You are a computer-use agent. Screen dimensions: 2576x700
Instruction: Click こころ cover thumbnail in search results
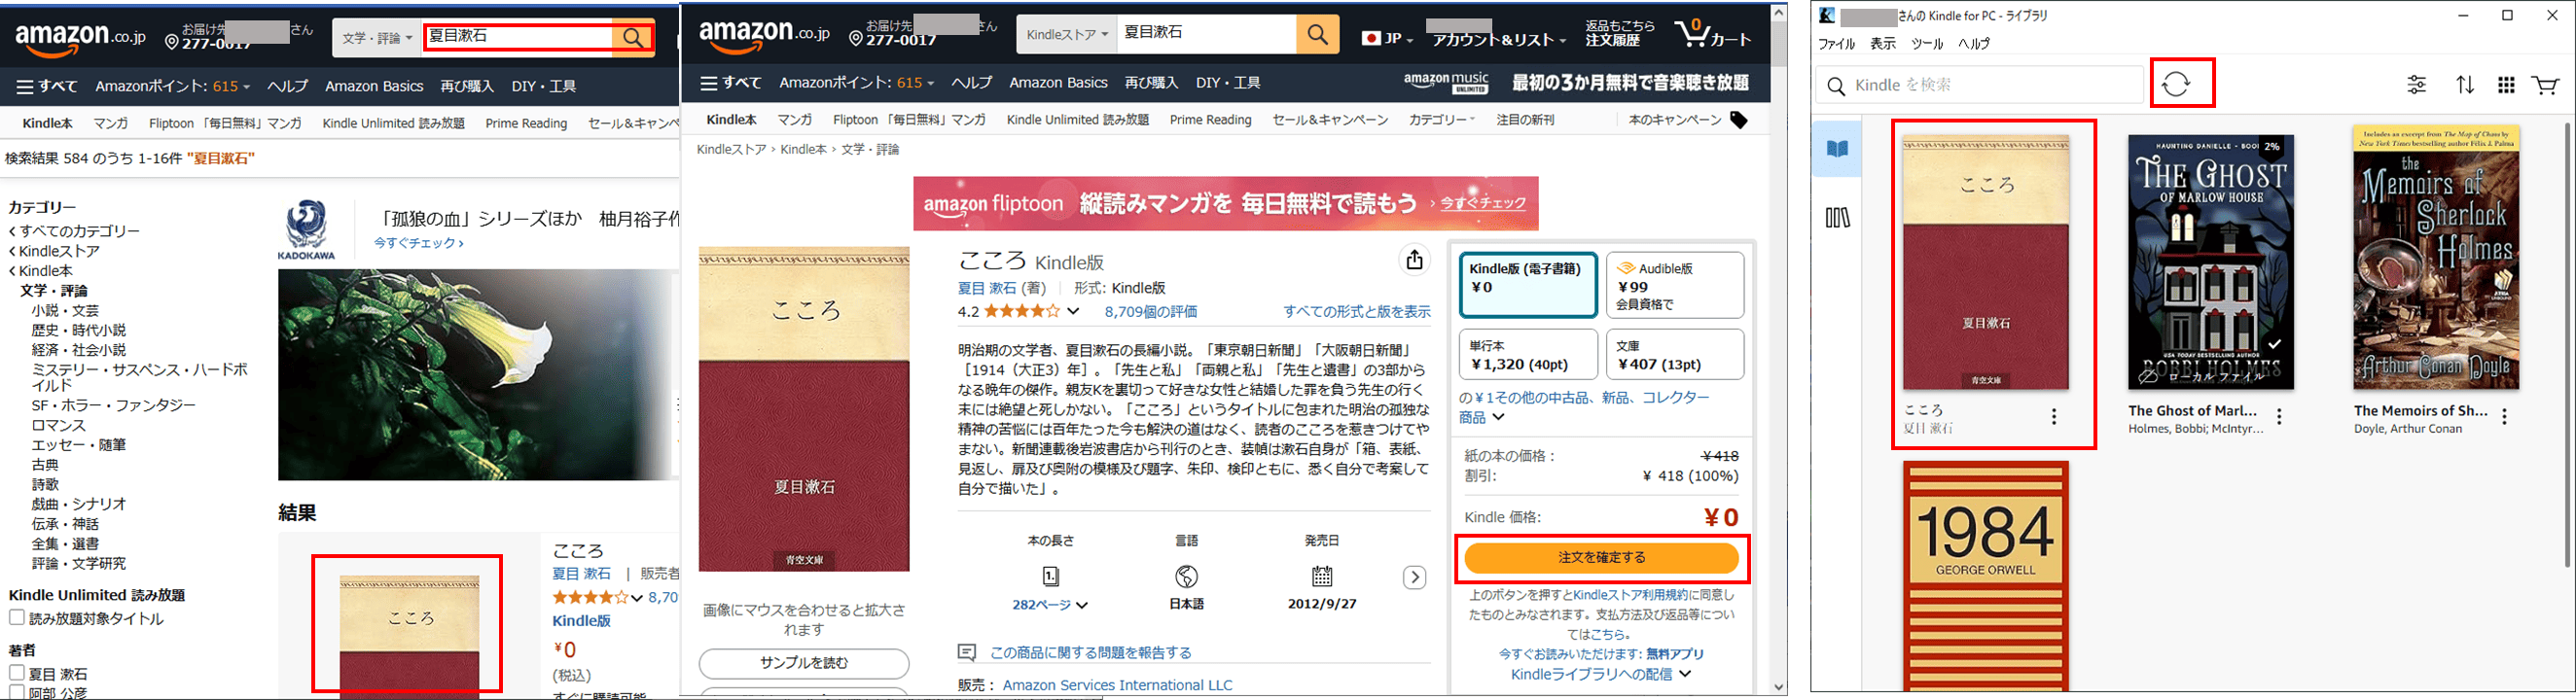click(x=409, y=635)
